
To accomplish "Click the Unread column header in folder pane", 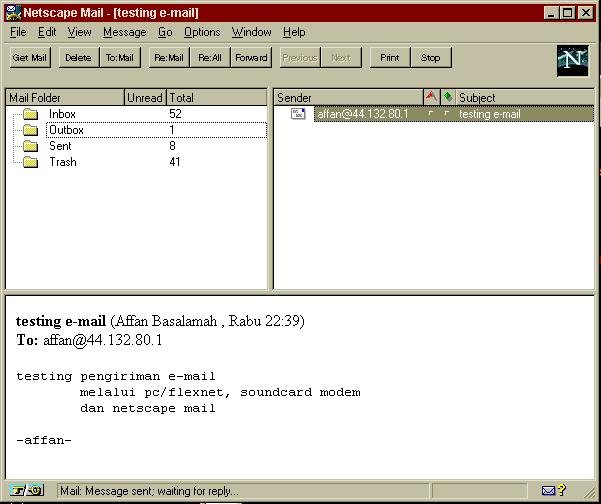I will click(x=144, y=97).
